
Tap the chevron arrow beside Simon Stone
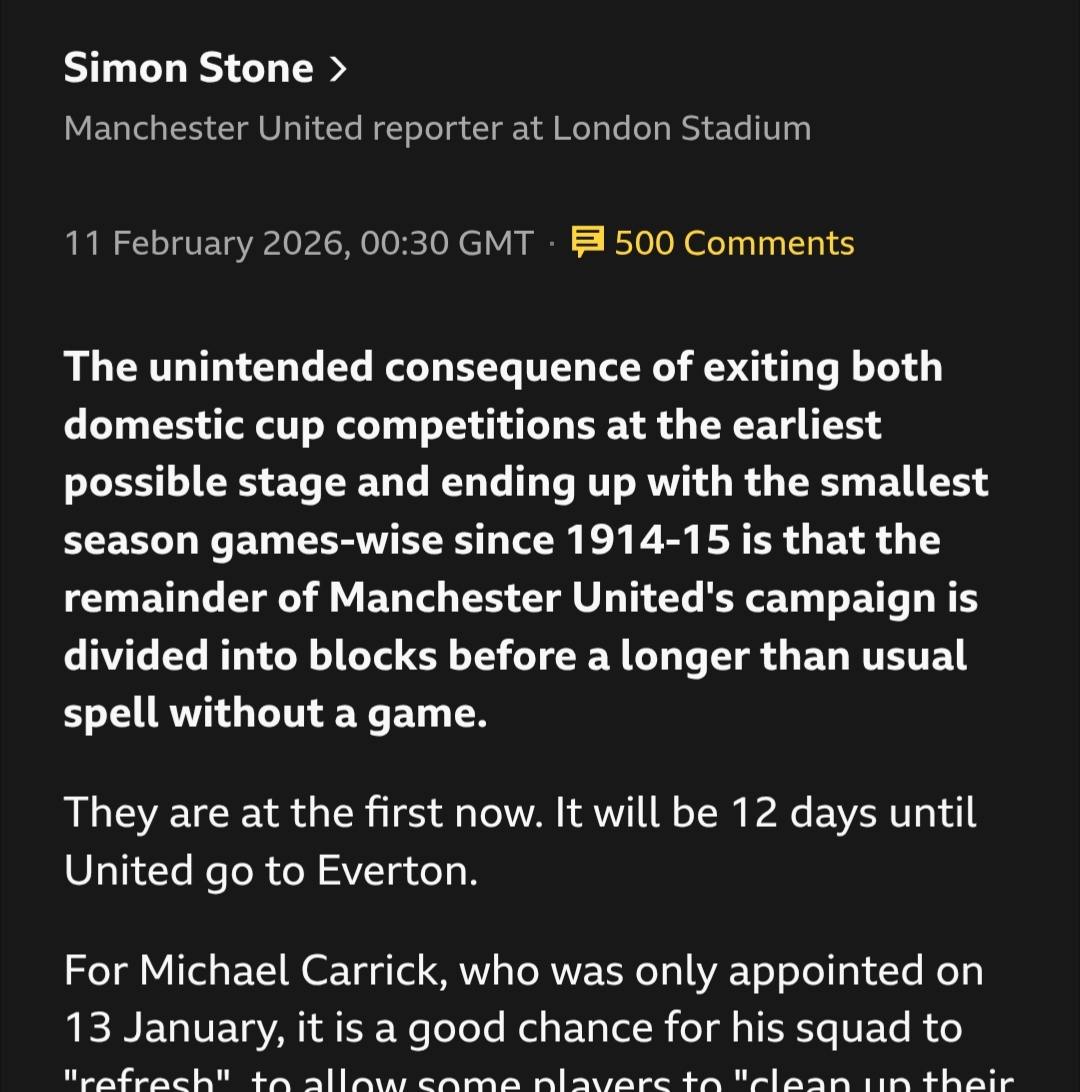click(x=338, y=69)
